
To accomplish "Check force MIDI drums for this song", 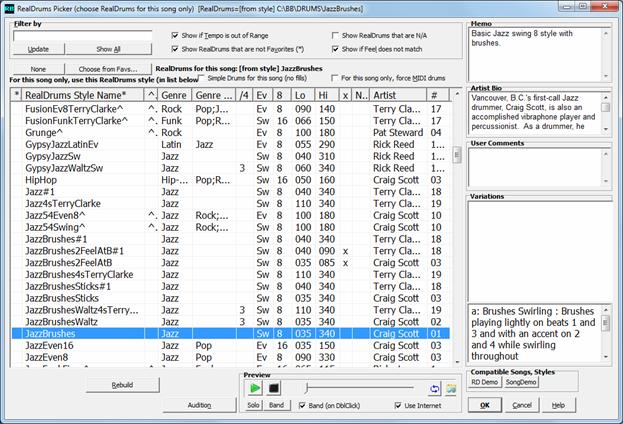I will coord(335,78).
